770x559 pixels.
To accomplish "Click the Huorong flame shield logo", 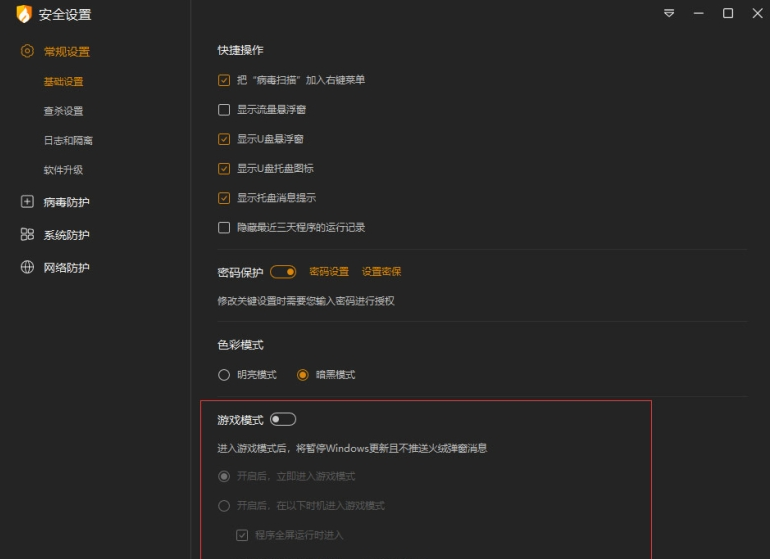I will [24, 14].
